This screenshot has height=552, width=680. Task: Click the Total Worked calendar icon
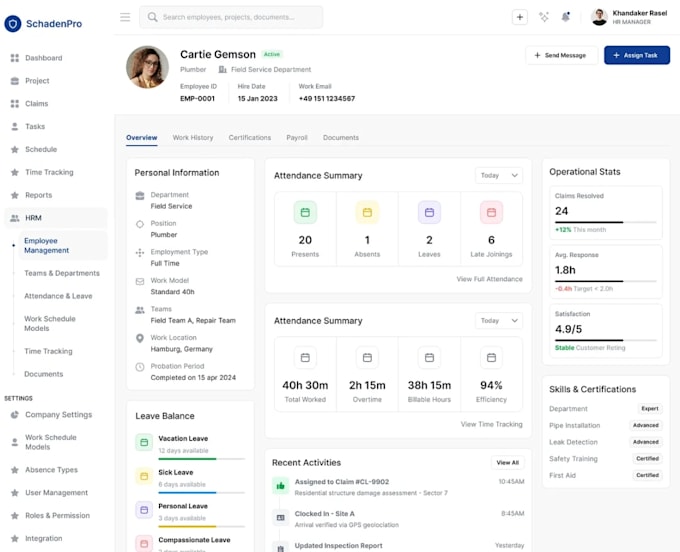(305, 357)
